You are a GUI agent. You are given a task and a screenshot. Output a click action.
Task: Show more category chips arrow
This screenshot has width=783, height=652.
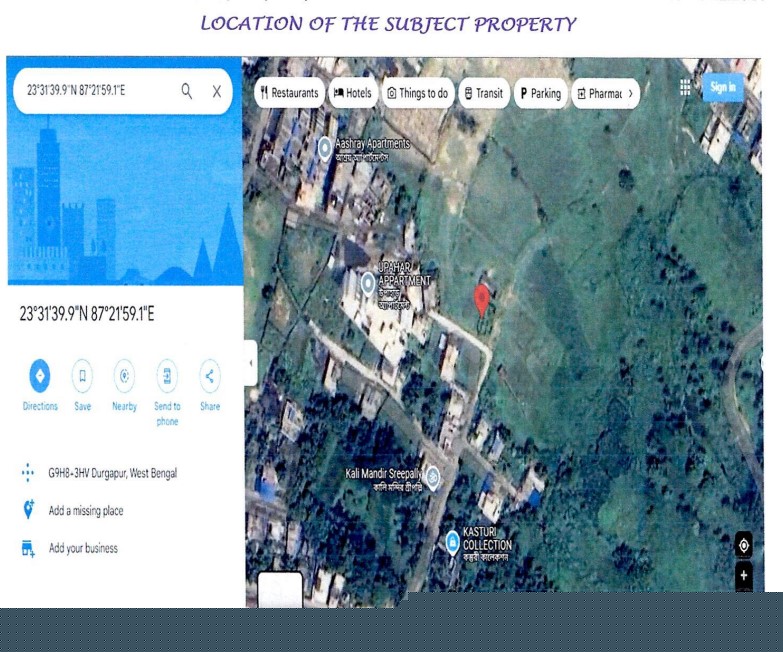click(631, 93)
